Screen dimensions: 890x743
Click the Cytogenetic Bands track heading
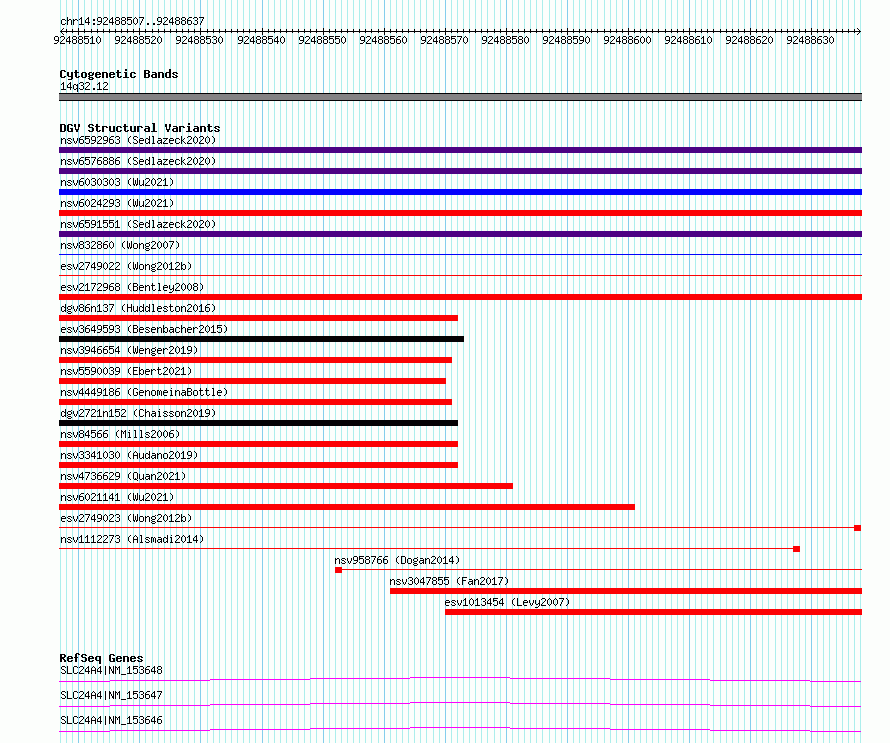119,74
